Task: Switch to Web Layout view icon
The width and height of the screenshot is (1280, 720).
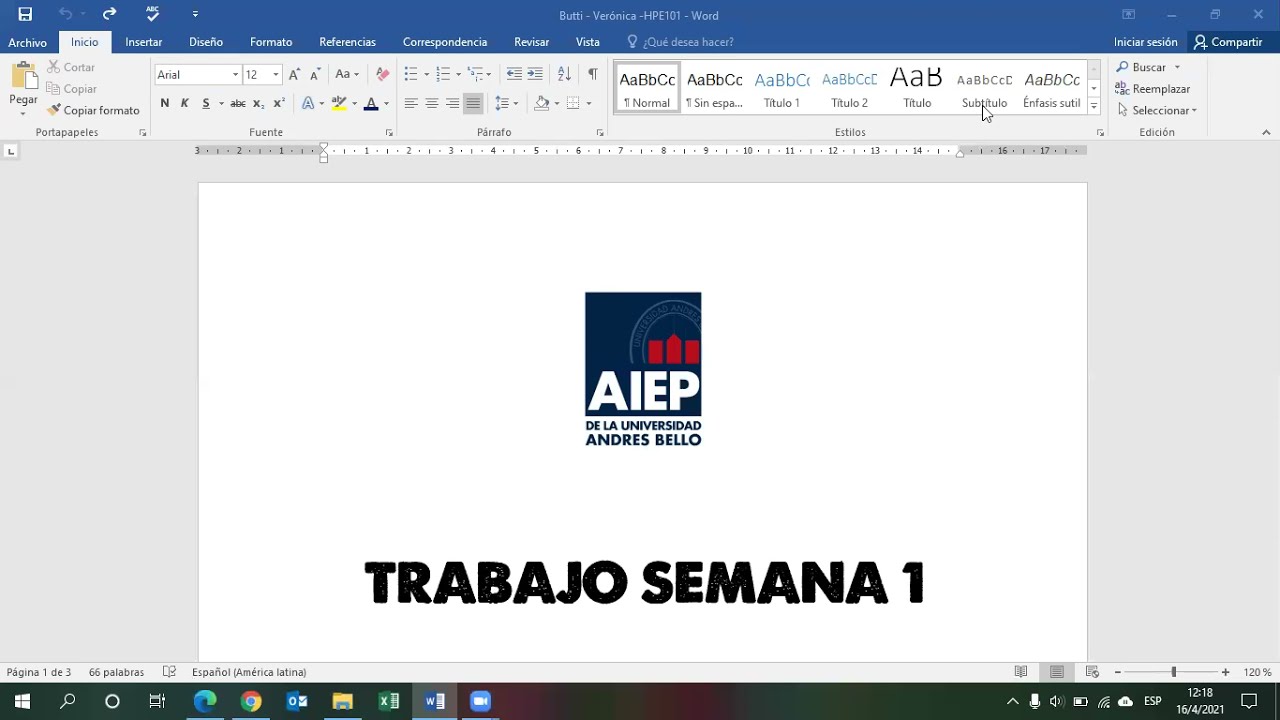Action: [x=1092, y=672]
